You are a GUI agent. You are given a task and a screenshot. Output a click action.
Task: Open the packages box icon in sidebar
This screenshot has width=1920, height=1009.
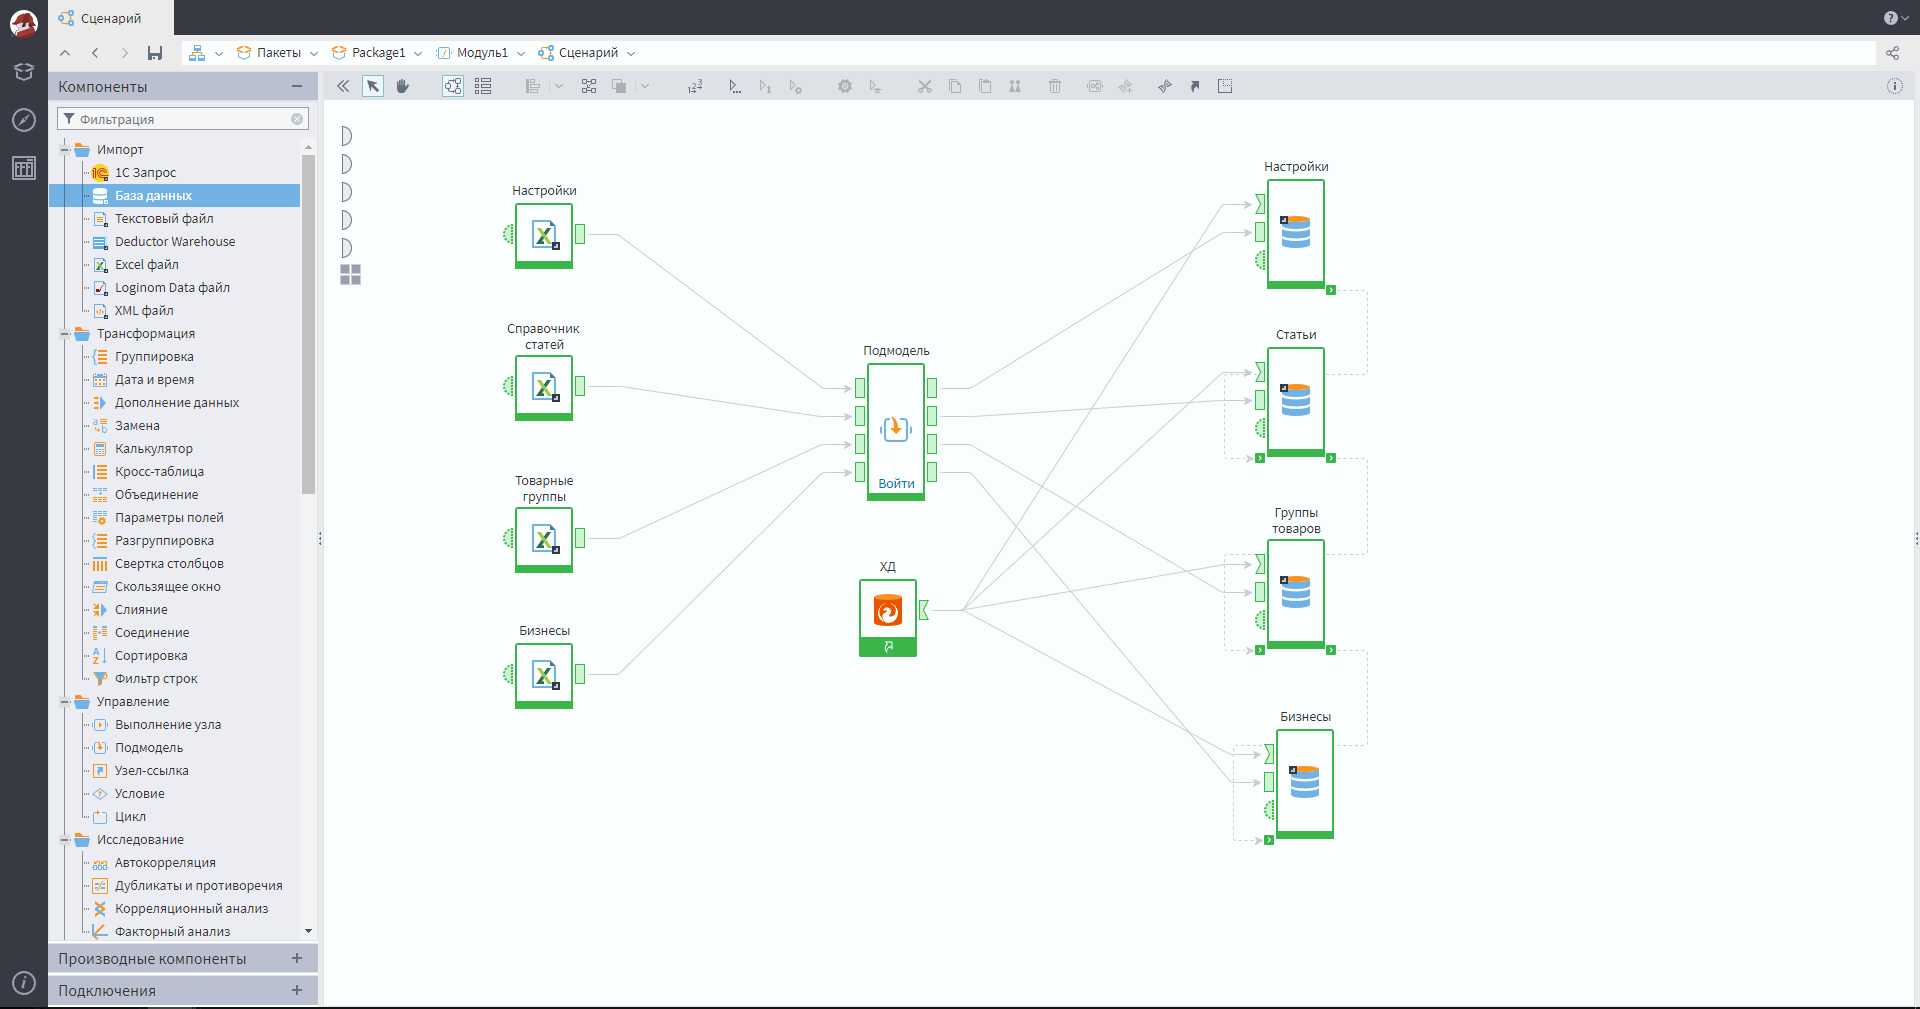pyautogui.click(x=24, y=72)
